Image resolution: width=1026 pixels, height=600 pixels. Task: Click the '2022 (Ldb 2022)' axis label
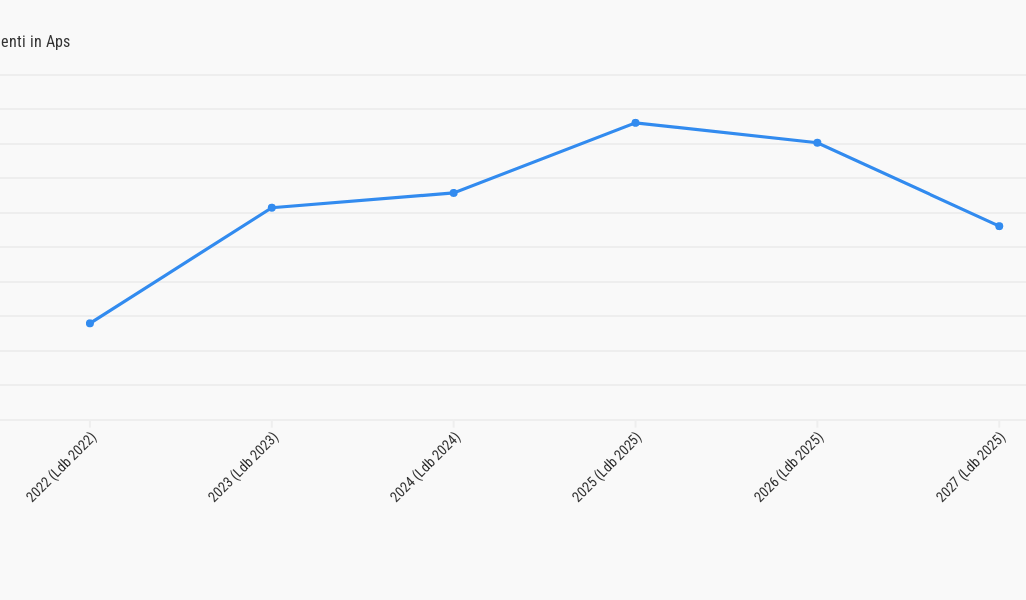point(62,467)
